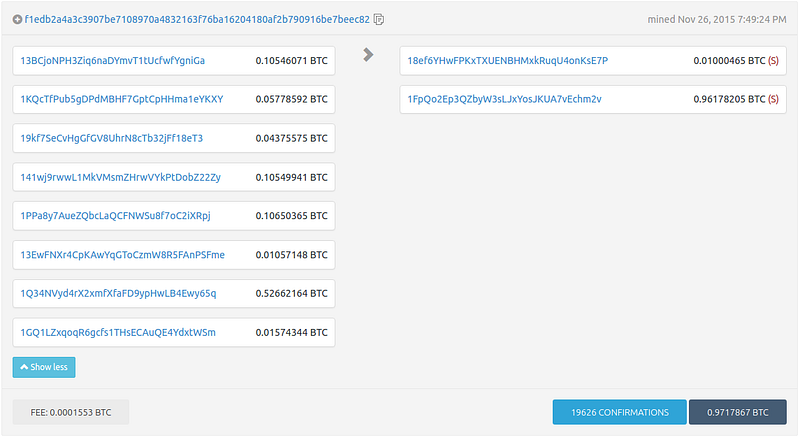Image resolution: width=800 pixels, height=437 pixels.
Task: Open input address 141wj9rwwL1MkVMsmZHrwVYkPtDobZ22Zy
Action: pyautogui.click(x=120, y=177)
